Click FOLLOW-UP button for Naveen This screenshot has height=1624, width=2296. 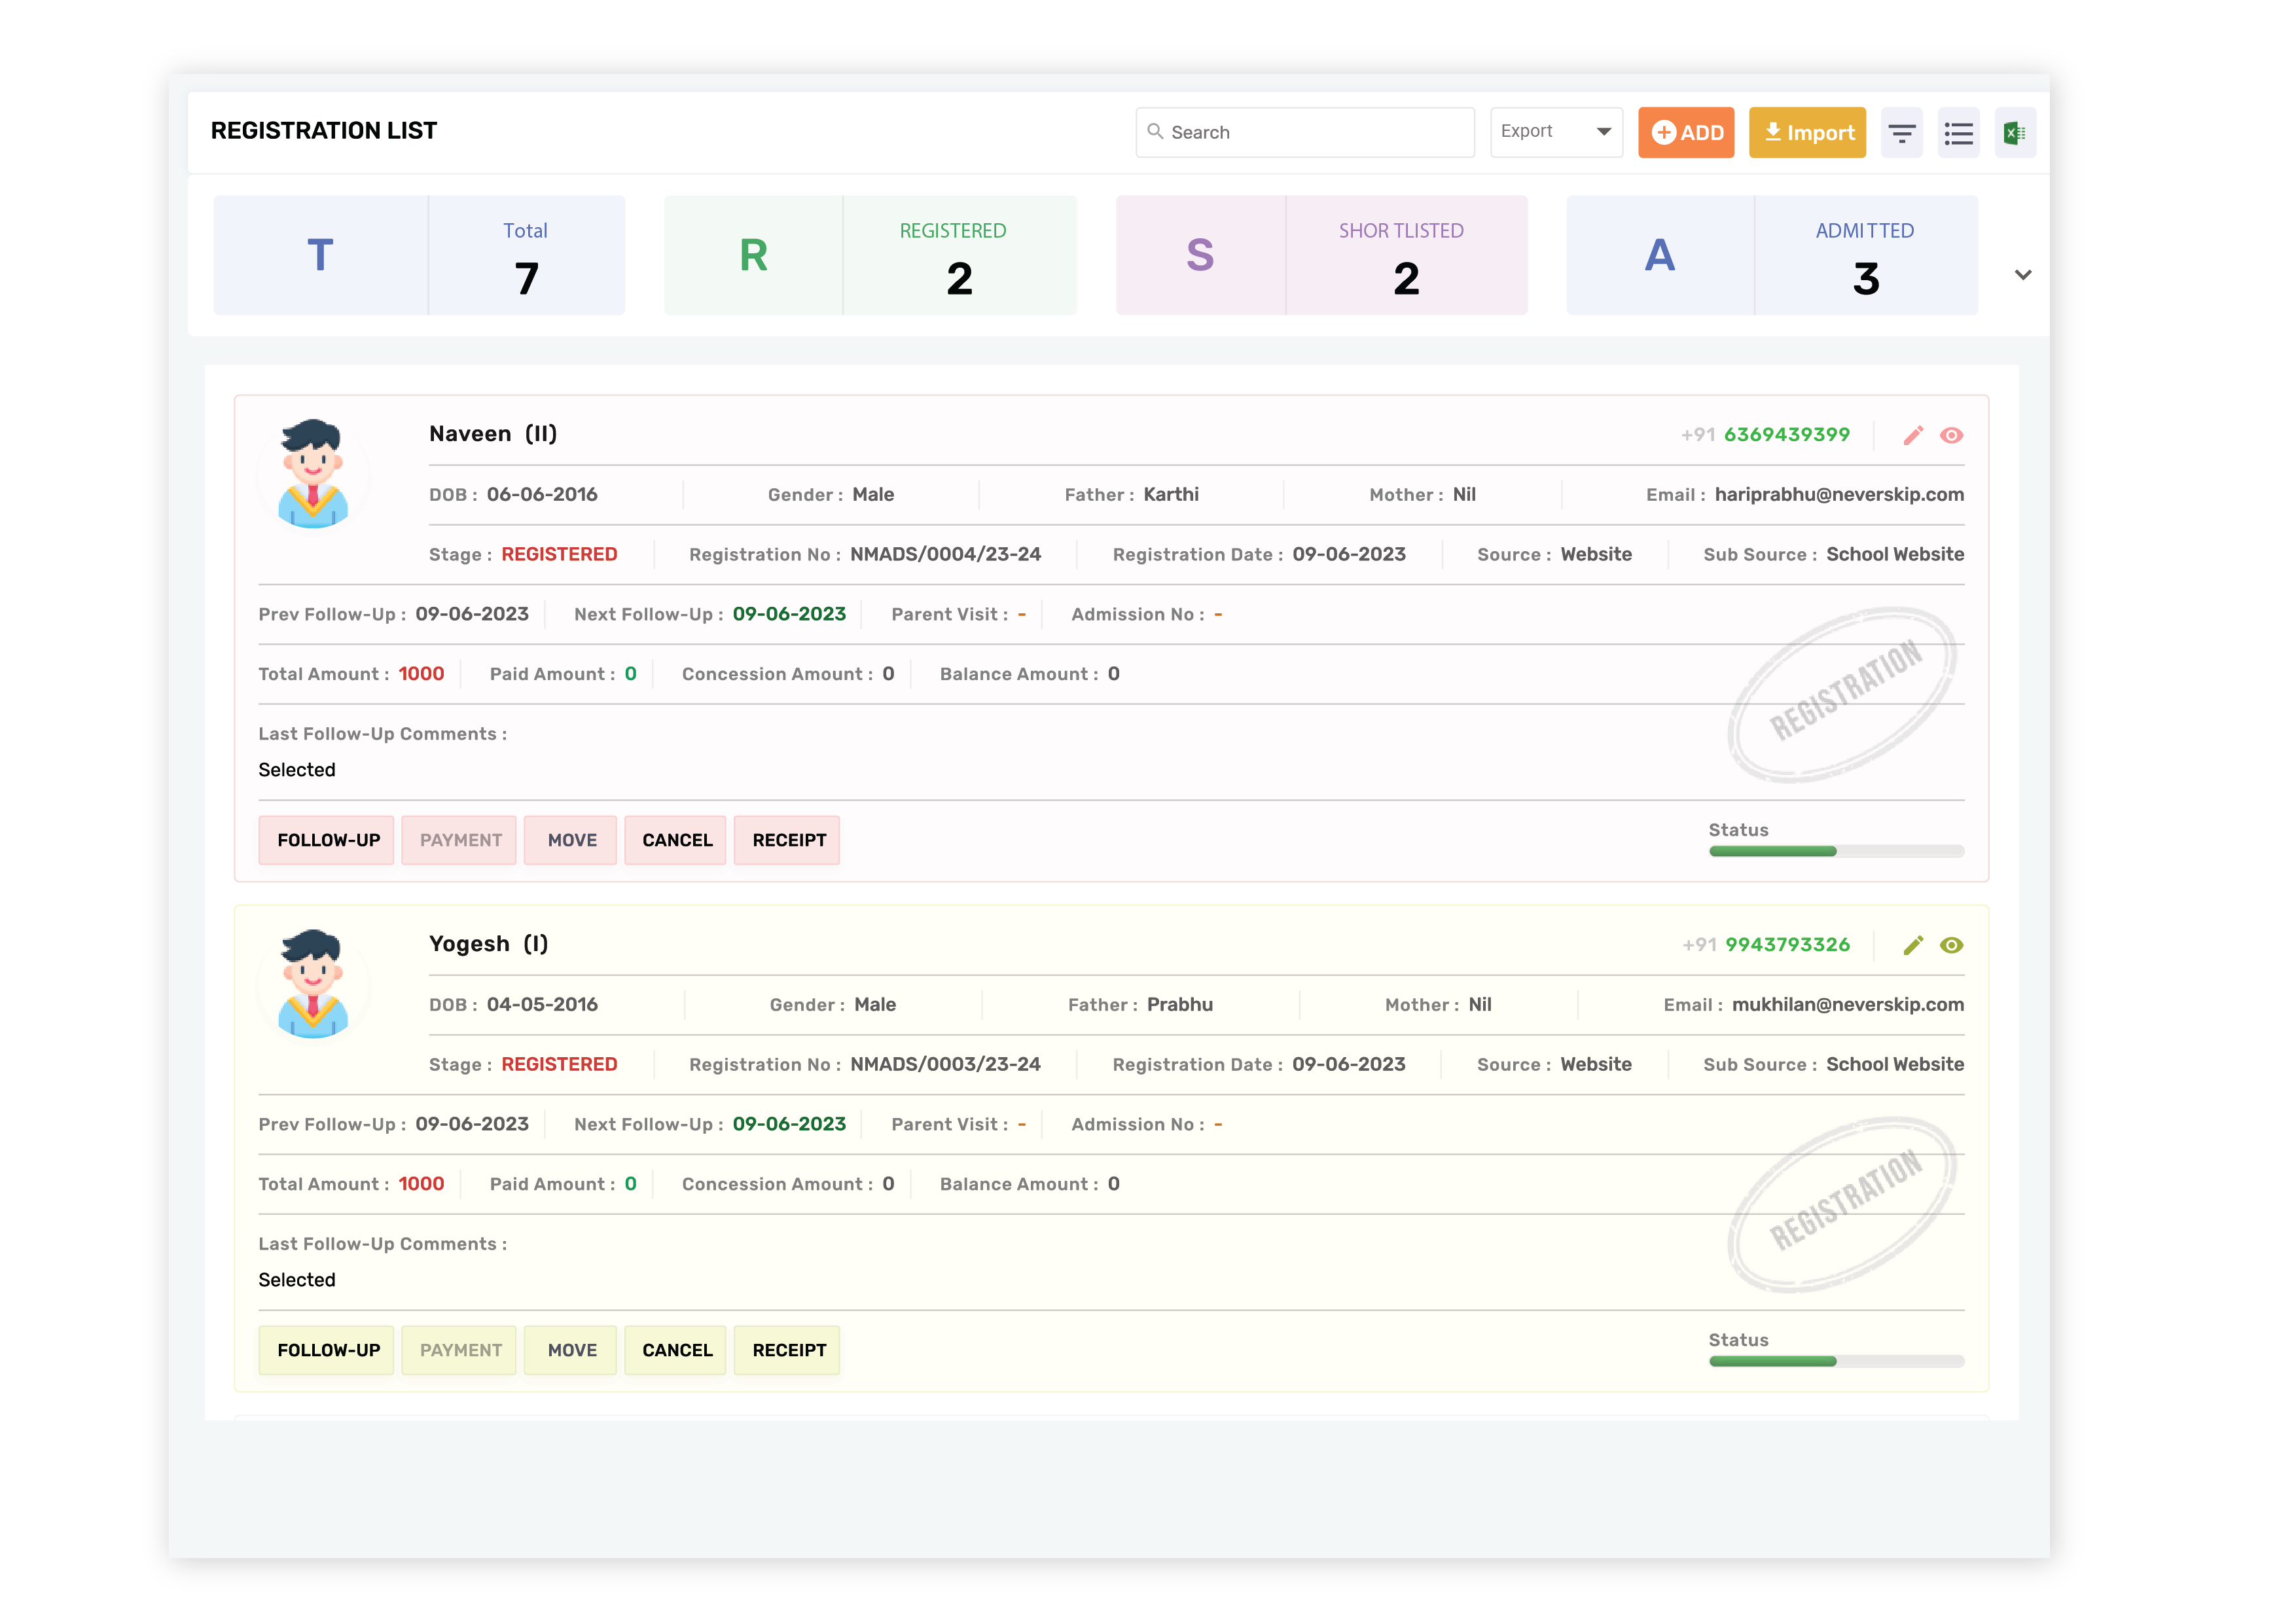327,840
